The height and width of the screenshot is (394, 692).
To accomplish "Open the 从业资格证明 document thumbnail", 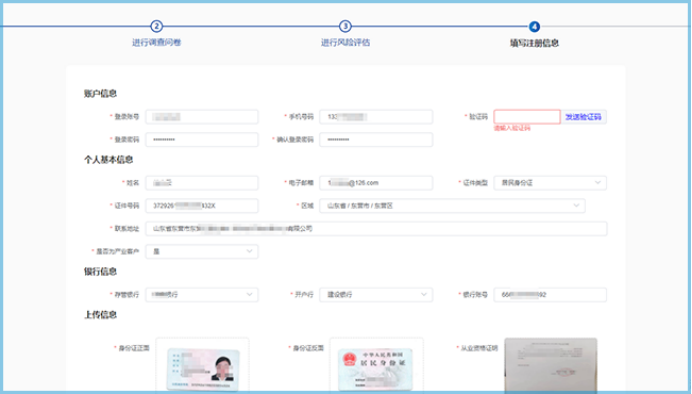I will pos(551,366).
